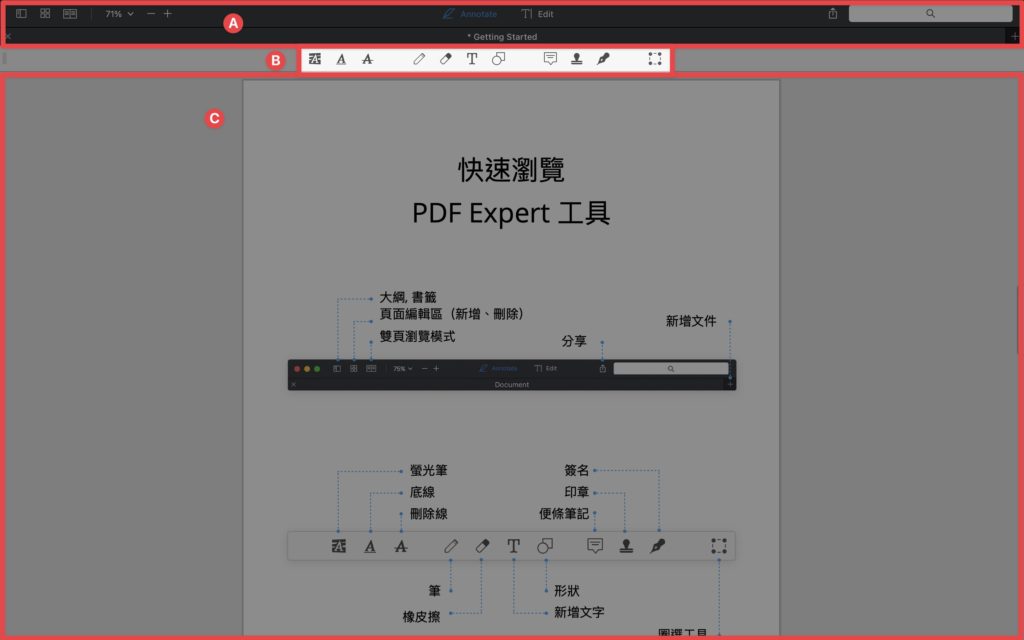Click the label 簽名

576,470
